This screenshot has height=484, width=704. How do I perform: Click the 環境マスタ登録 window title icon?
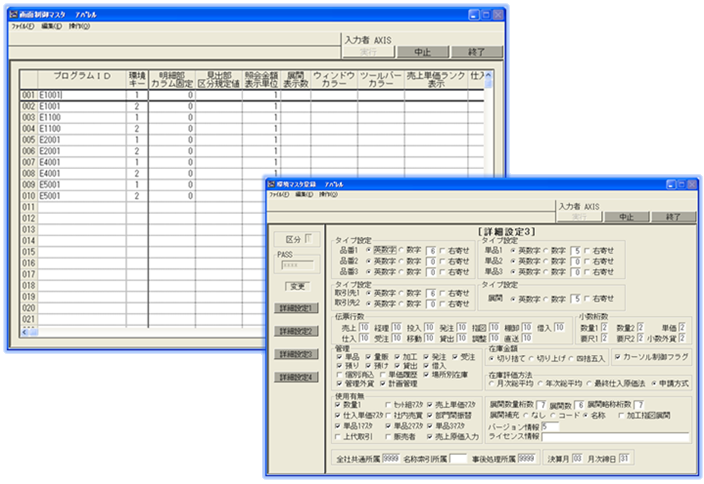(273, 185)
